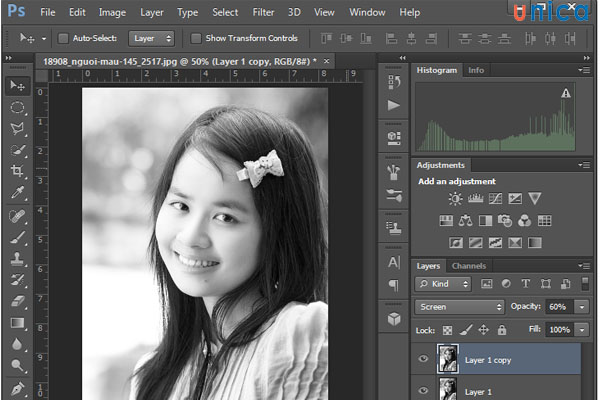Filter layers by adjustment layers
Viewport: 600px width, 400px height.
pos(506,284)
